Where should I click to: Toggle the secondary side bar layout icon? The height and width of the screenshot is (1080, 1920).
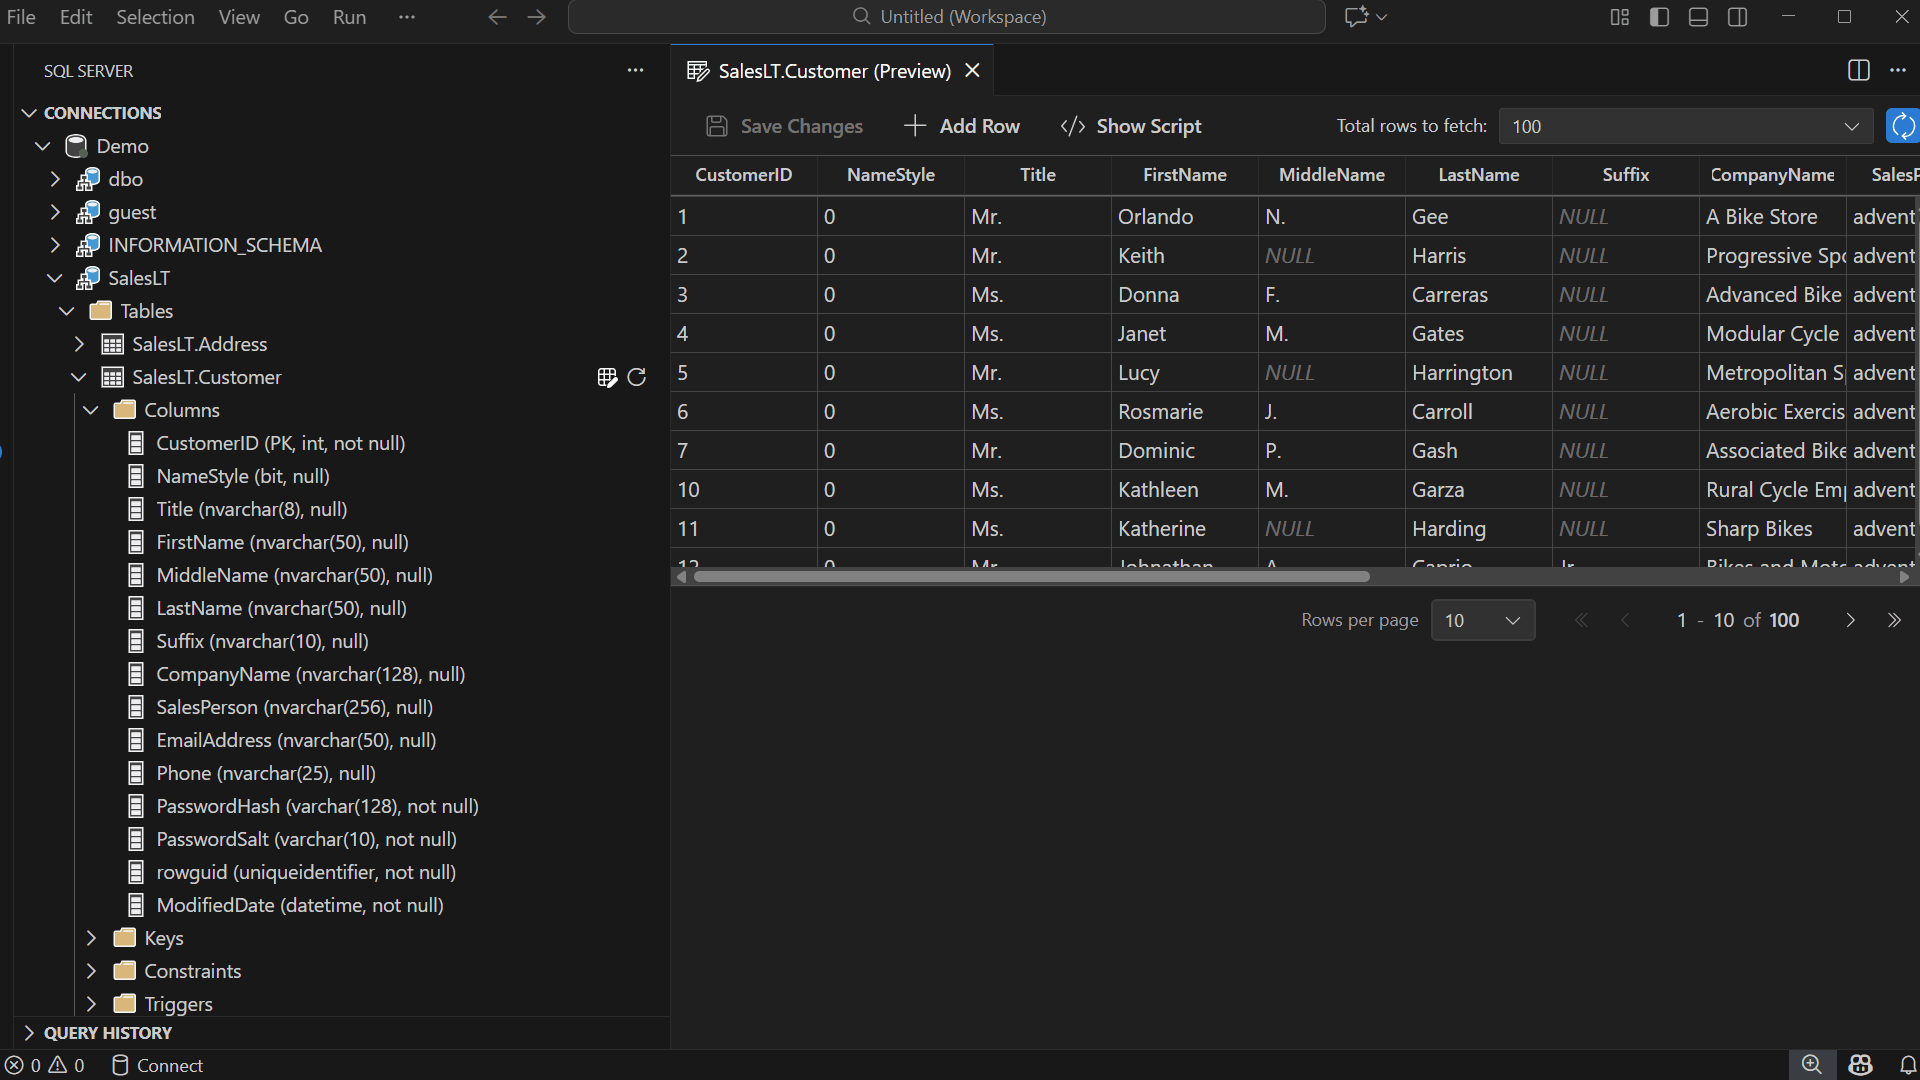1738,17
